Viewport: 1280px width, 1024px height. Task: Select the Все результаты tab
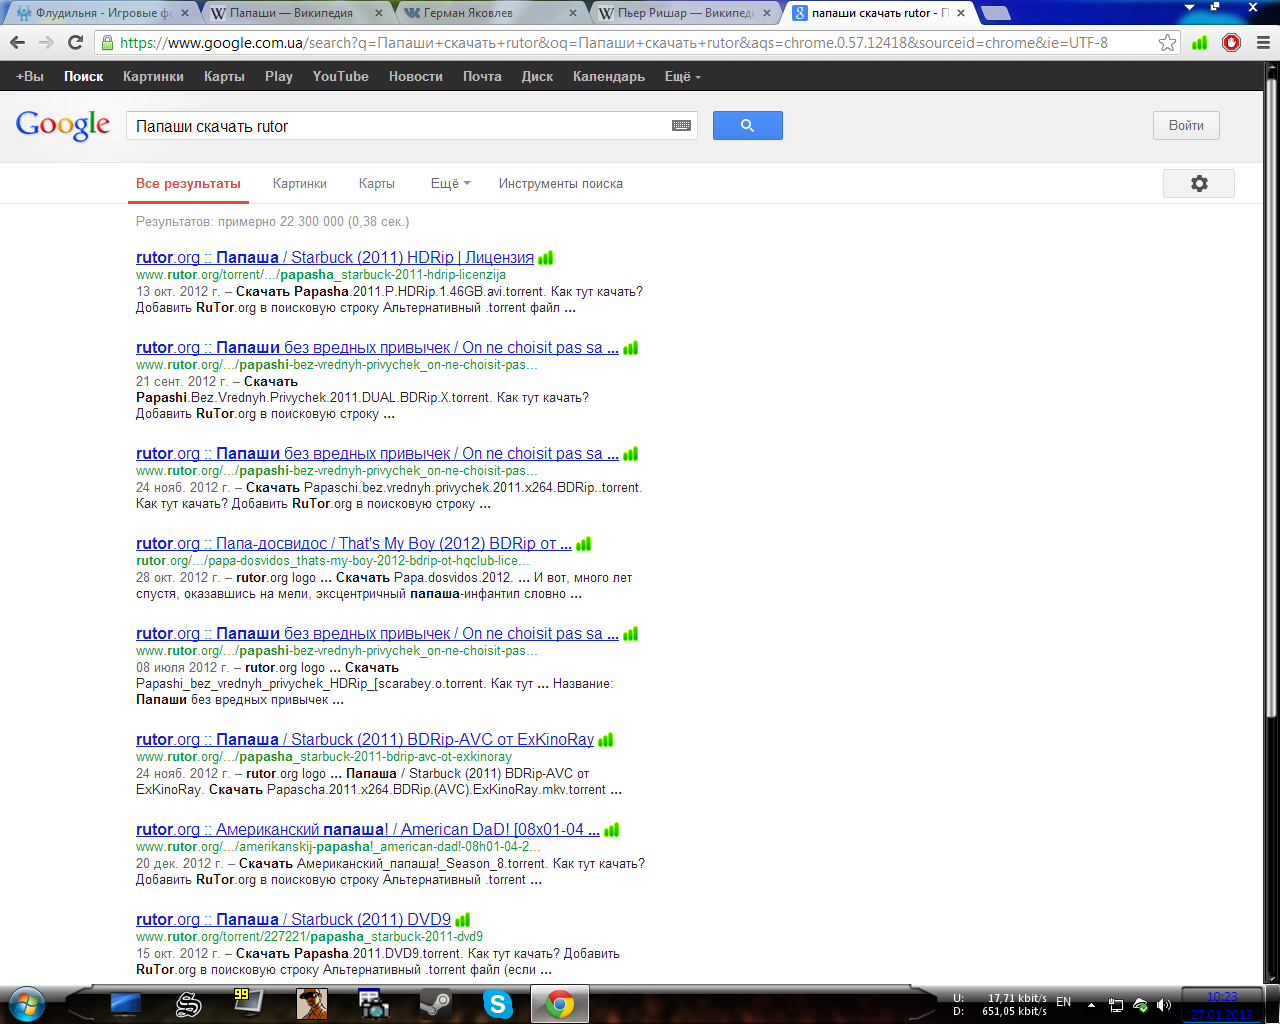click(188, 183)
